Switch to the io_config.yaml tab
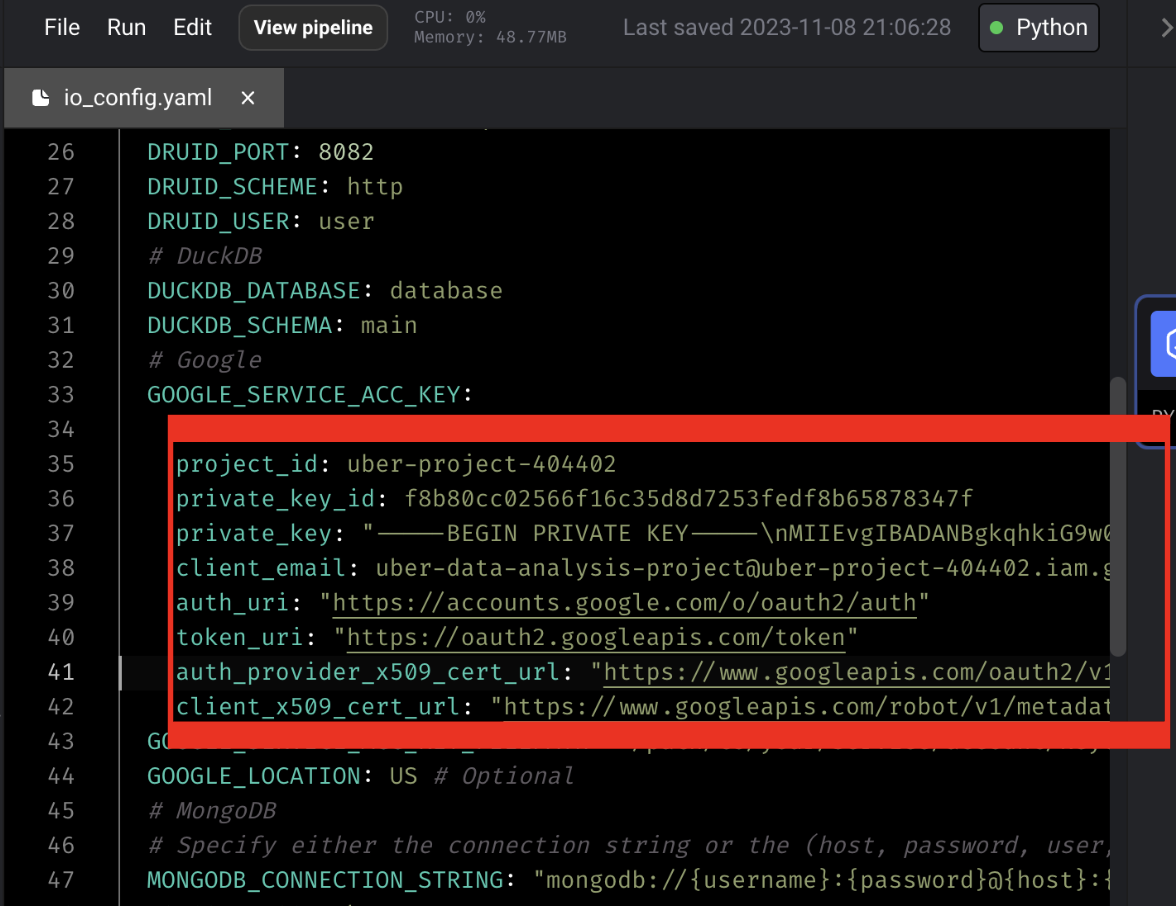Image resolution: width=1176 pixels, height=906 pixels. tap(138, 98)
